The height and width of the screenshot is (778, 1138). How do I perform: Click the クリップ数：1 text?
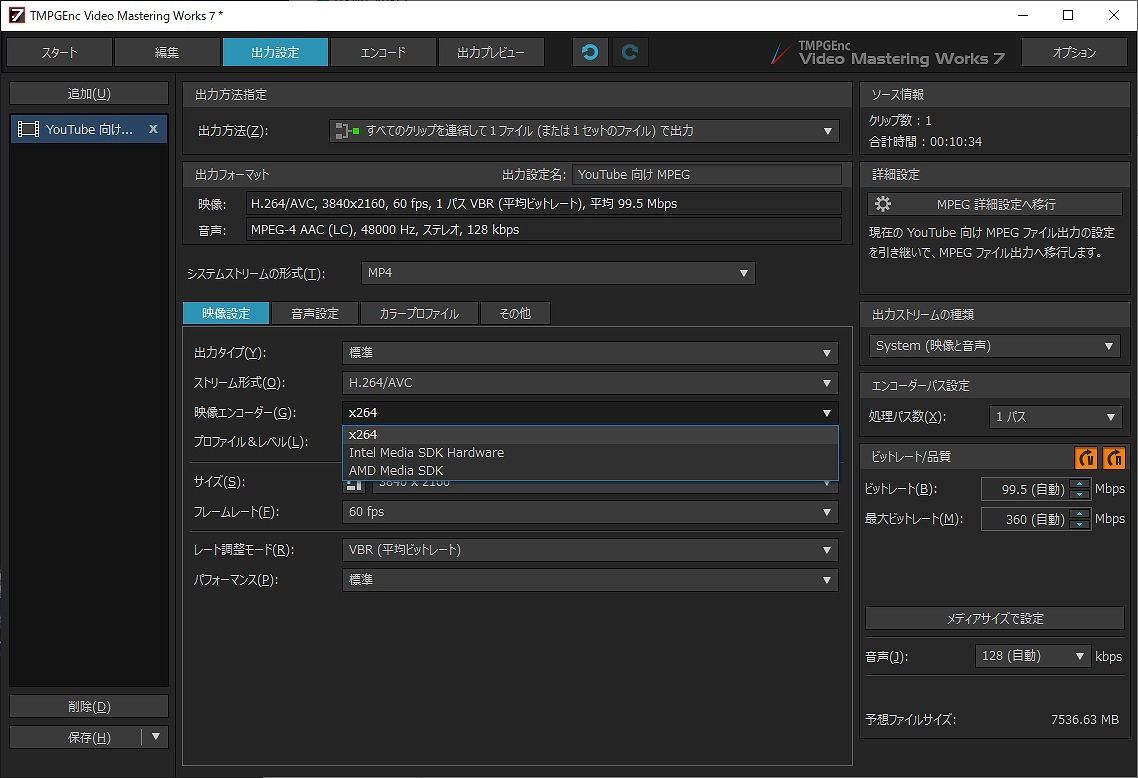pos(900,120)
